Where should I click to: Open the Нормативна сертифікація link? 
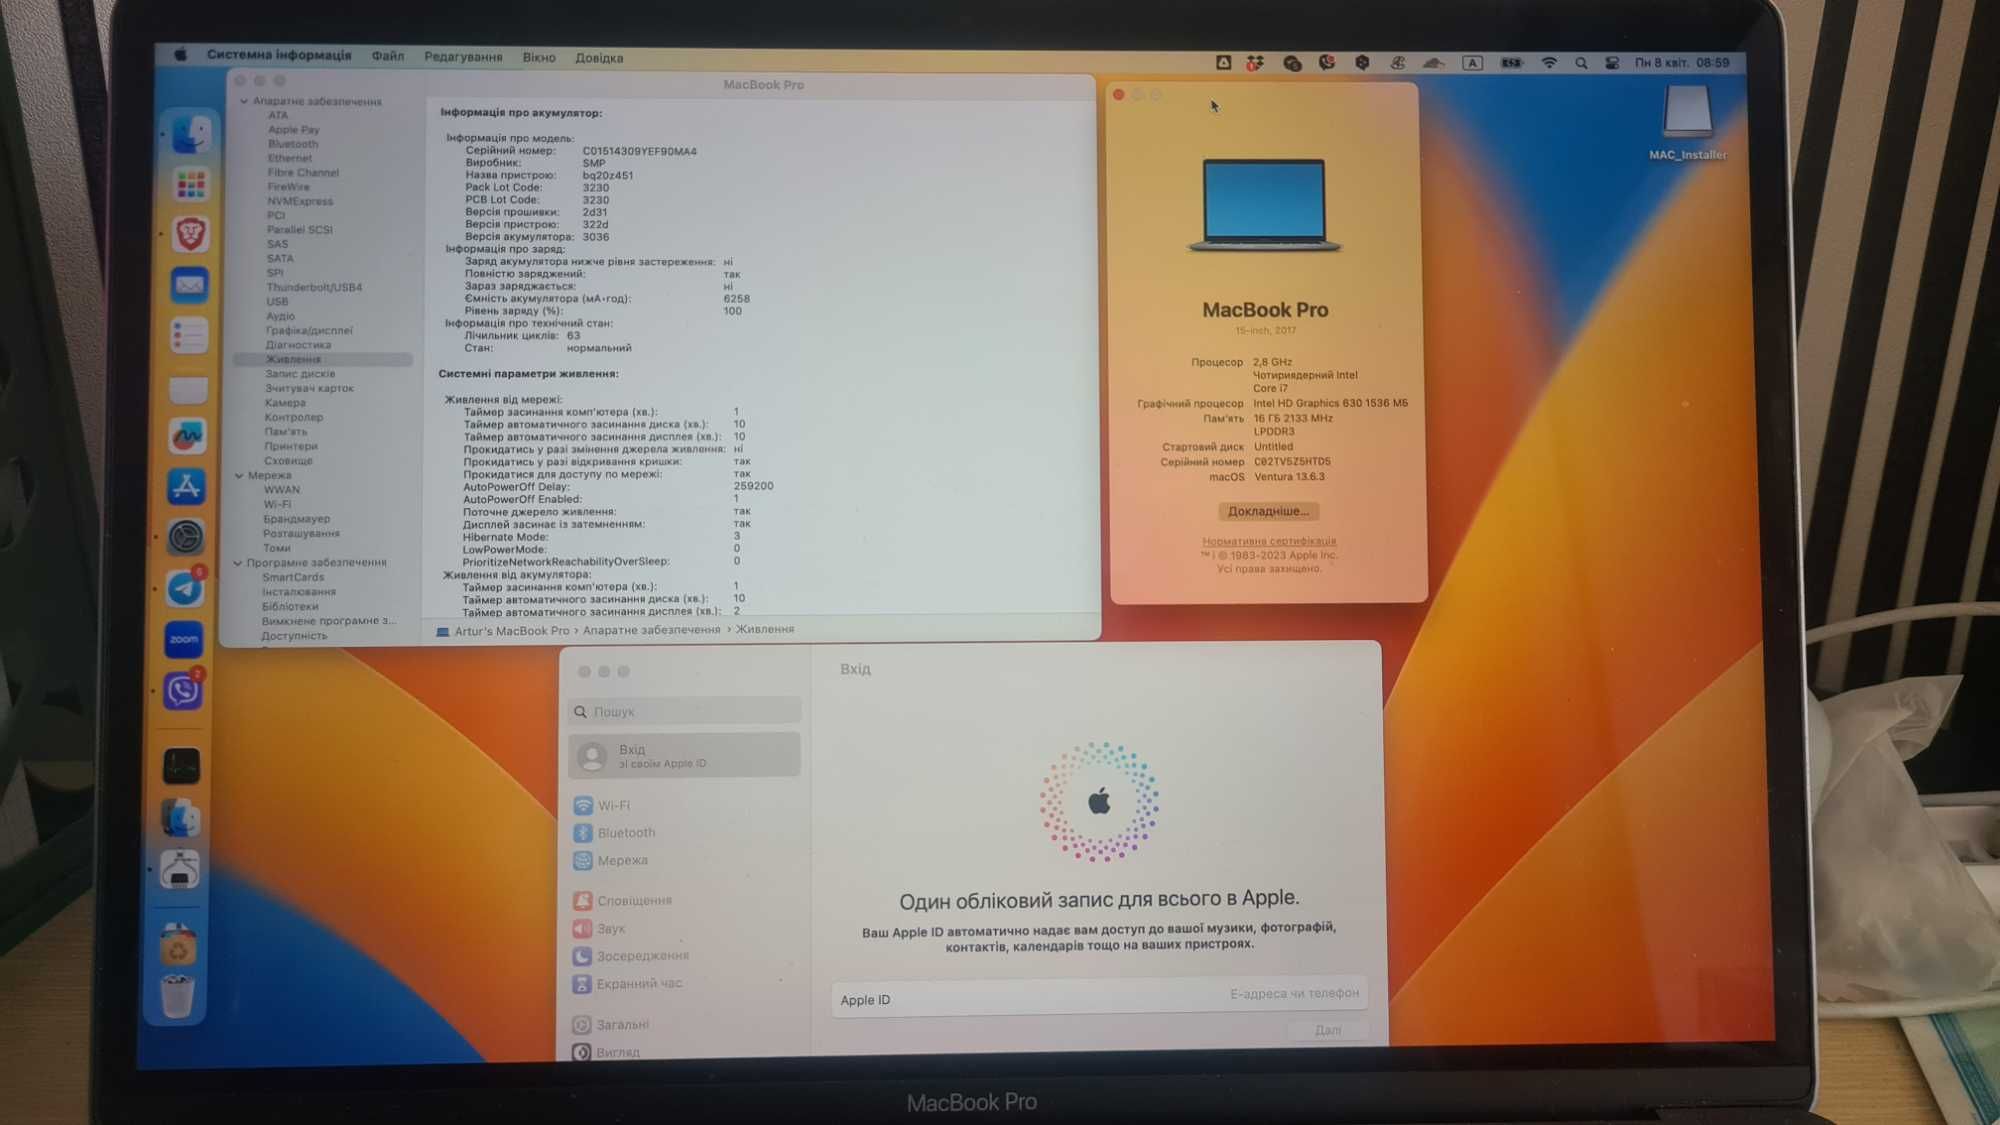1269,541
